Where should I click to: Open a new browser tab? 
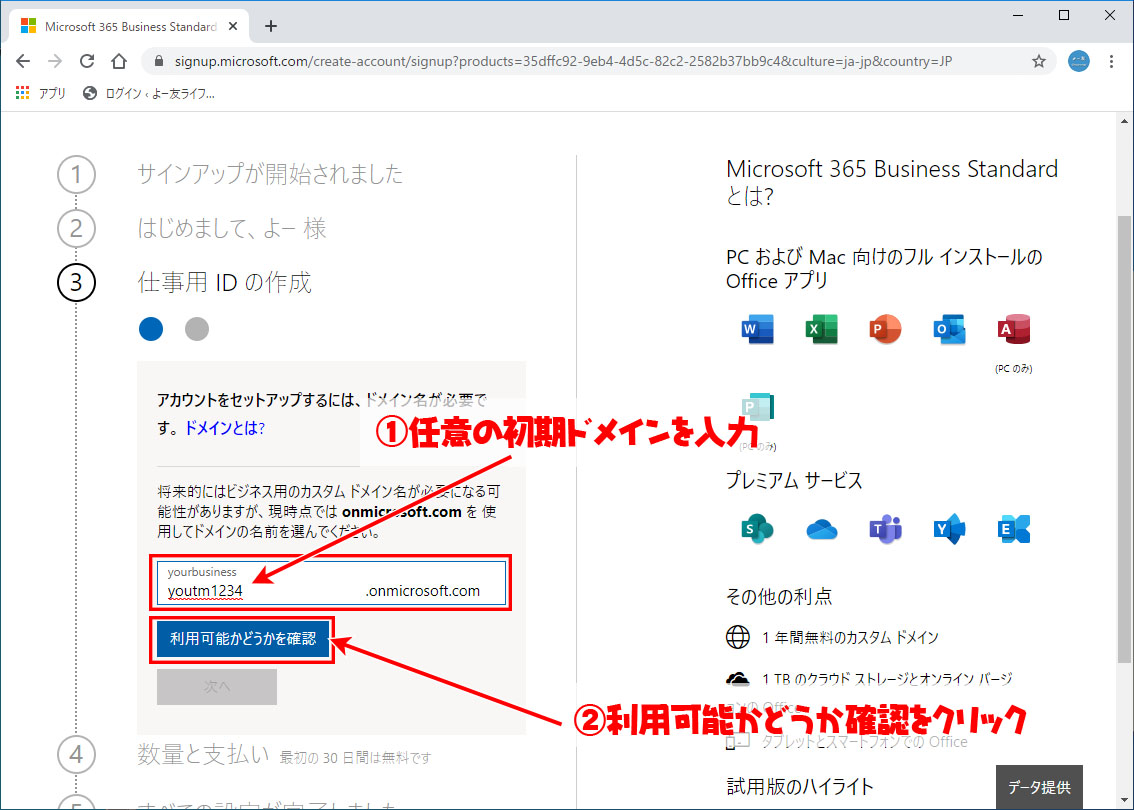pyautogui.click(x=270, y=26)
